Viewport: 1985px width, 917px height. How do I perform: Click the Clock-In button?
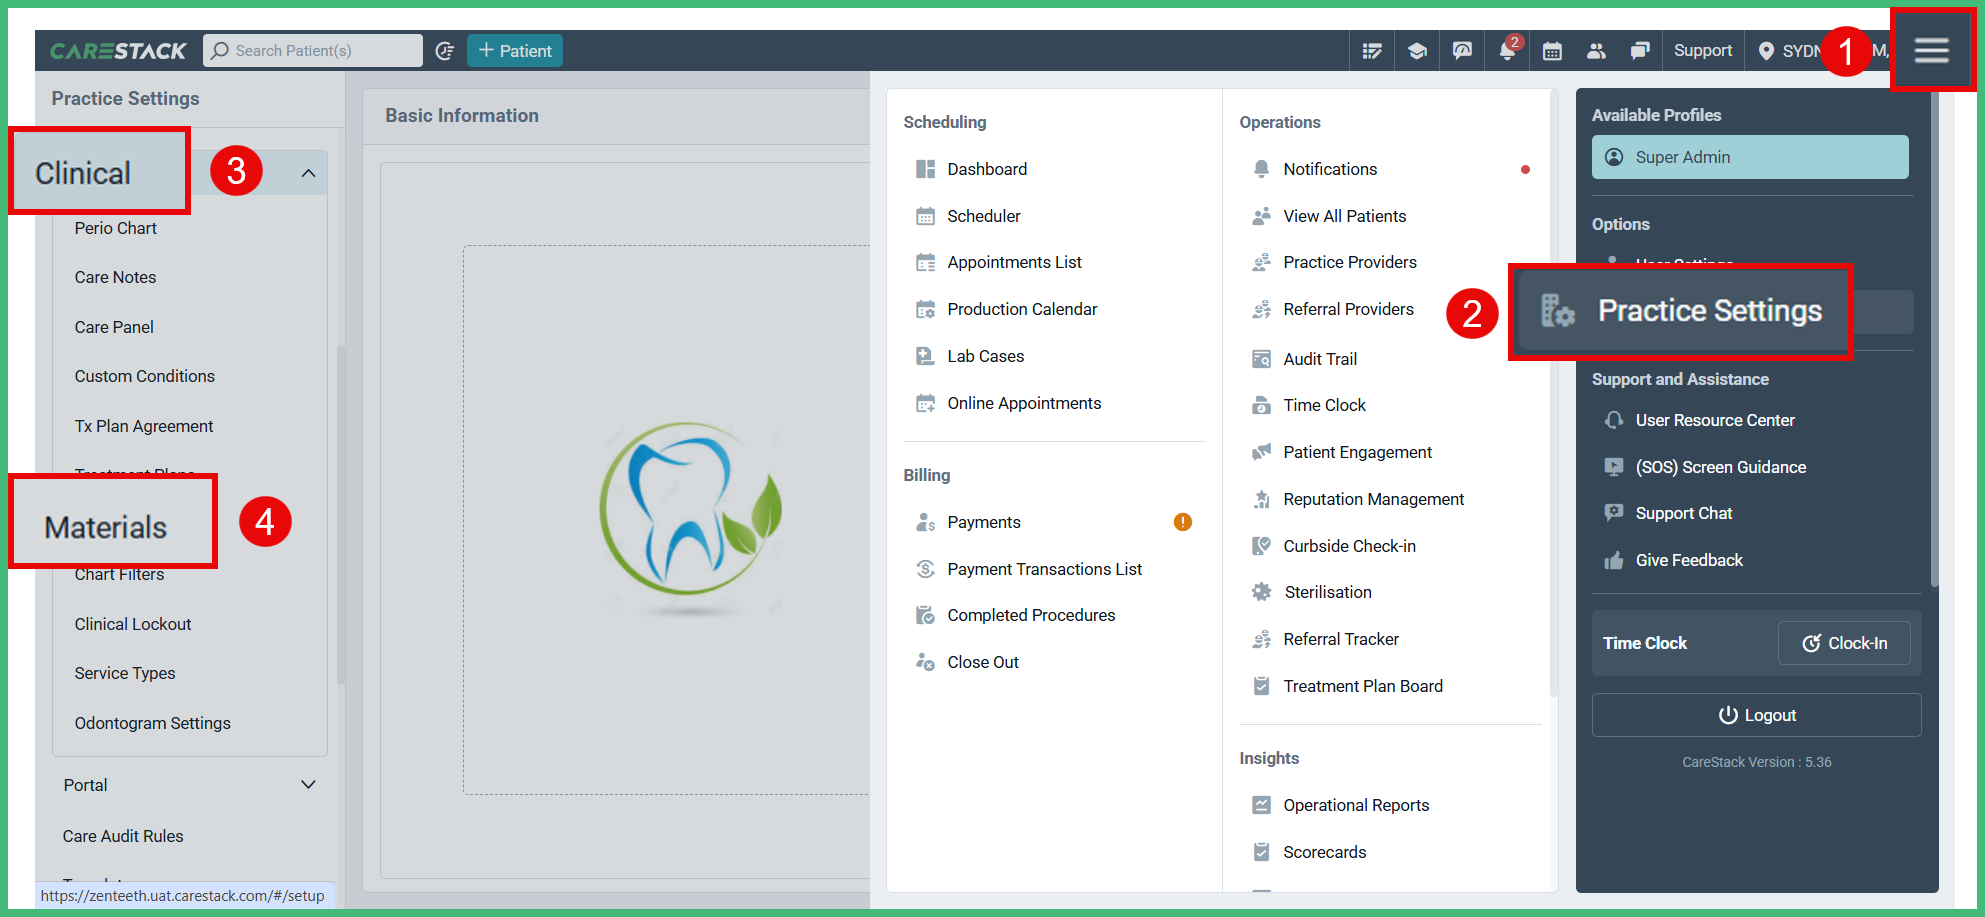(x=1844, y=643)
